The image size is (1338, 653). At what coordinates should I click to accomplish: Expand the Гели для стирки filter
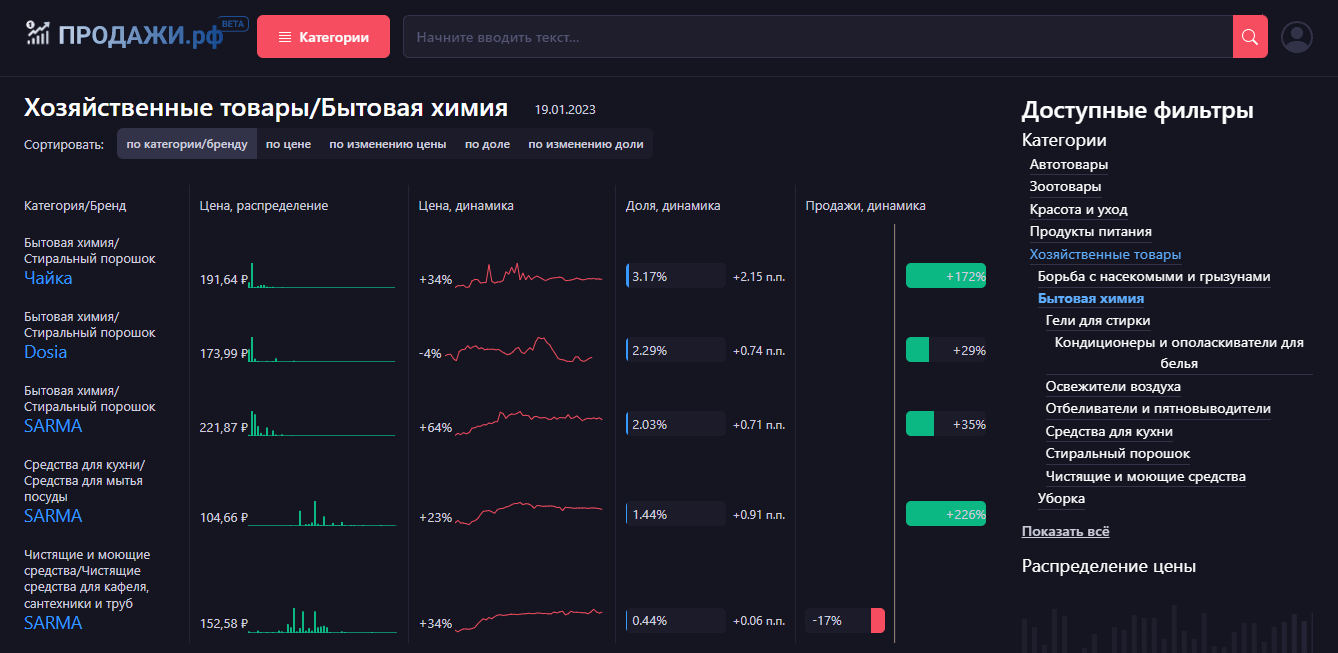pos(1097,321)
